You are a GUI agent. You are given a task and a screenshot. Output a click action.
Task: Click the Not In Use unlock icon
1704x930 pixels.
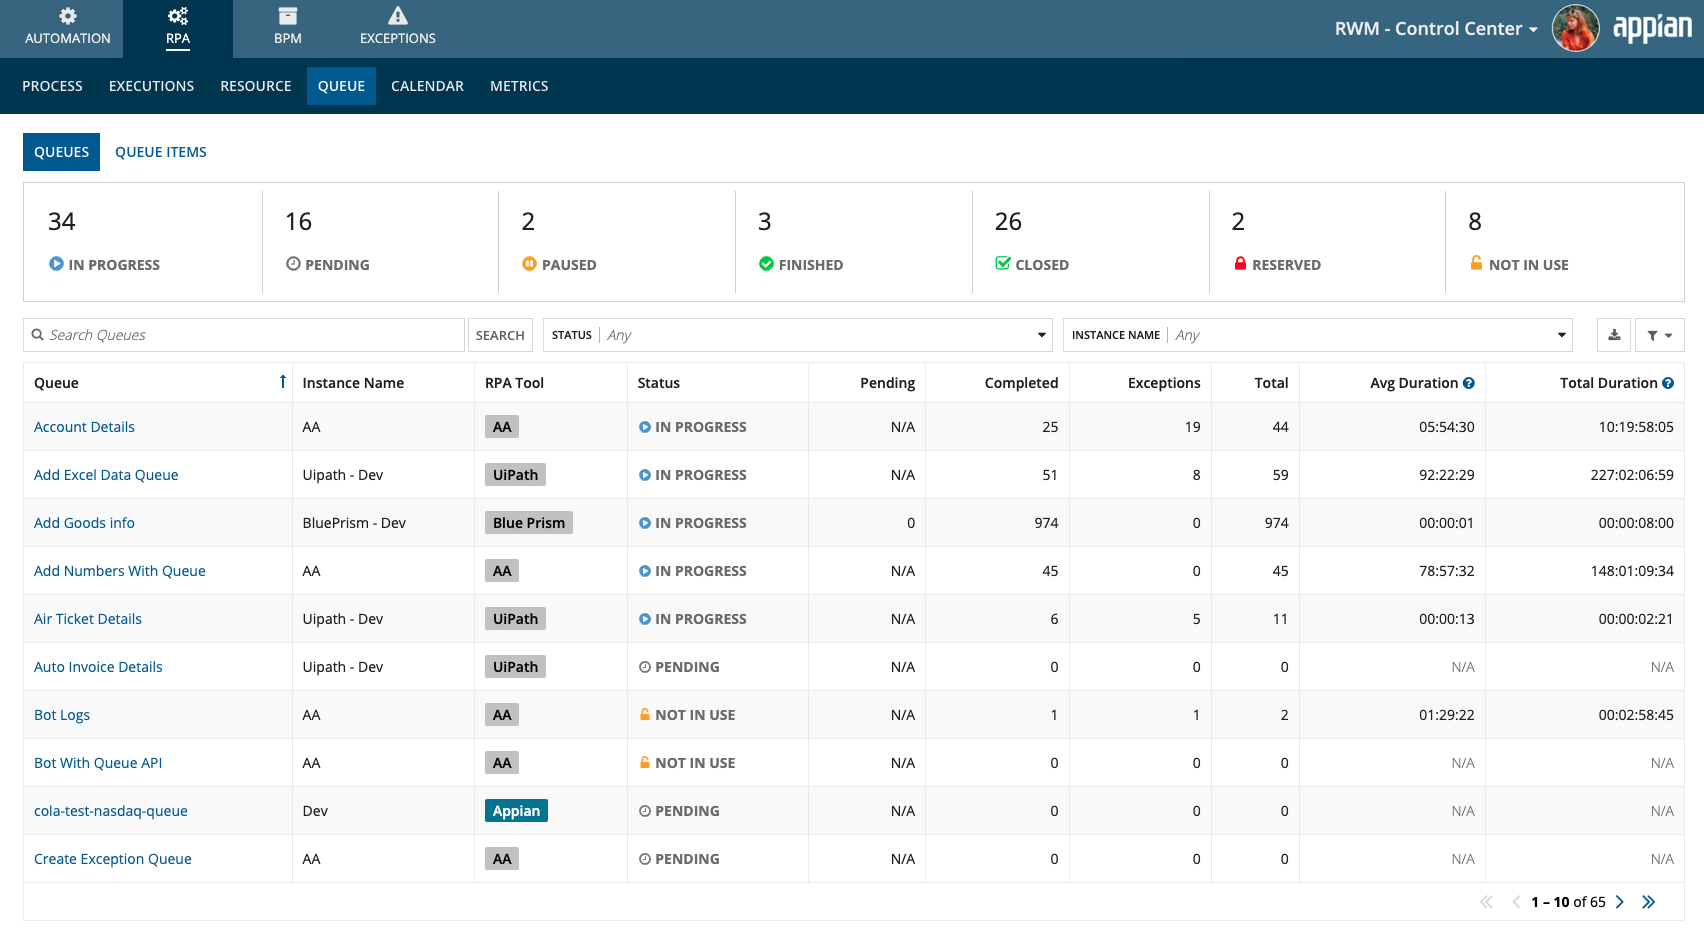(x=1476, y=263)
